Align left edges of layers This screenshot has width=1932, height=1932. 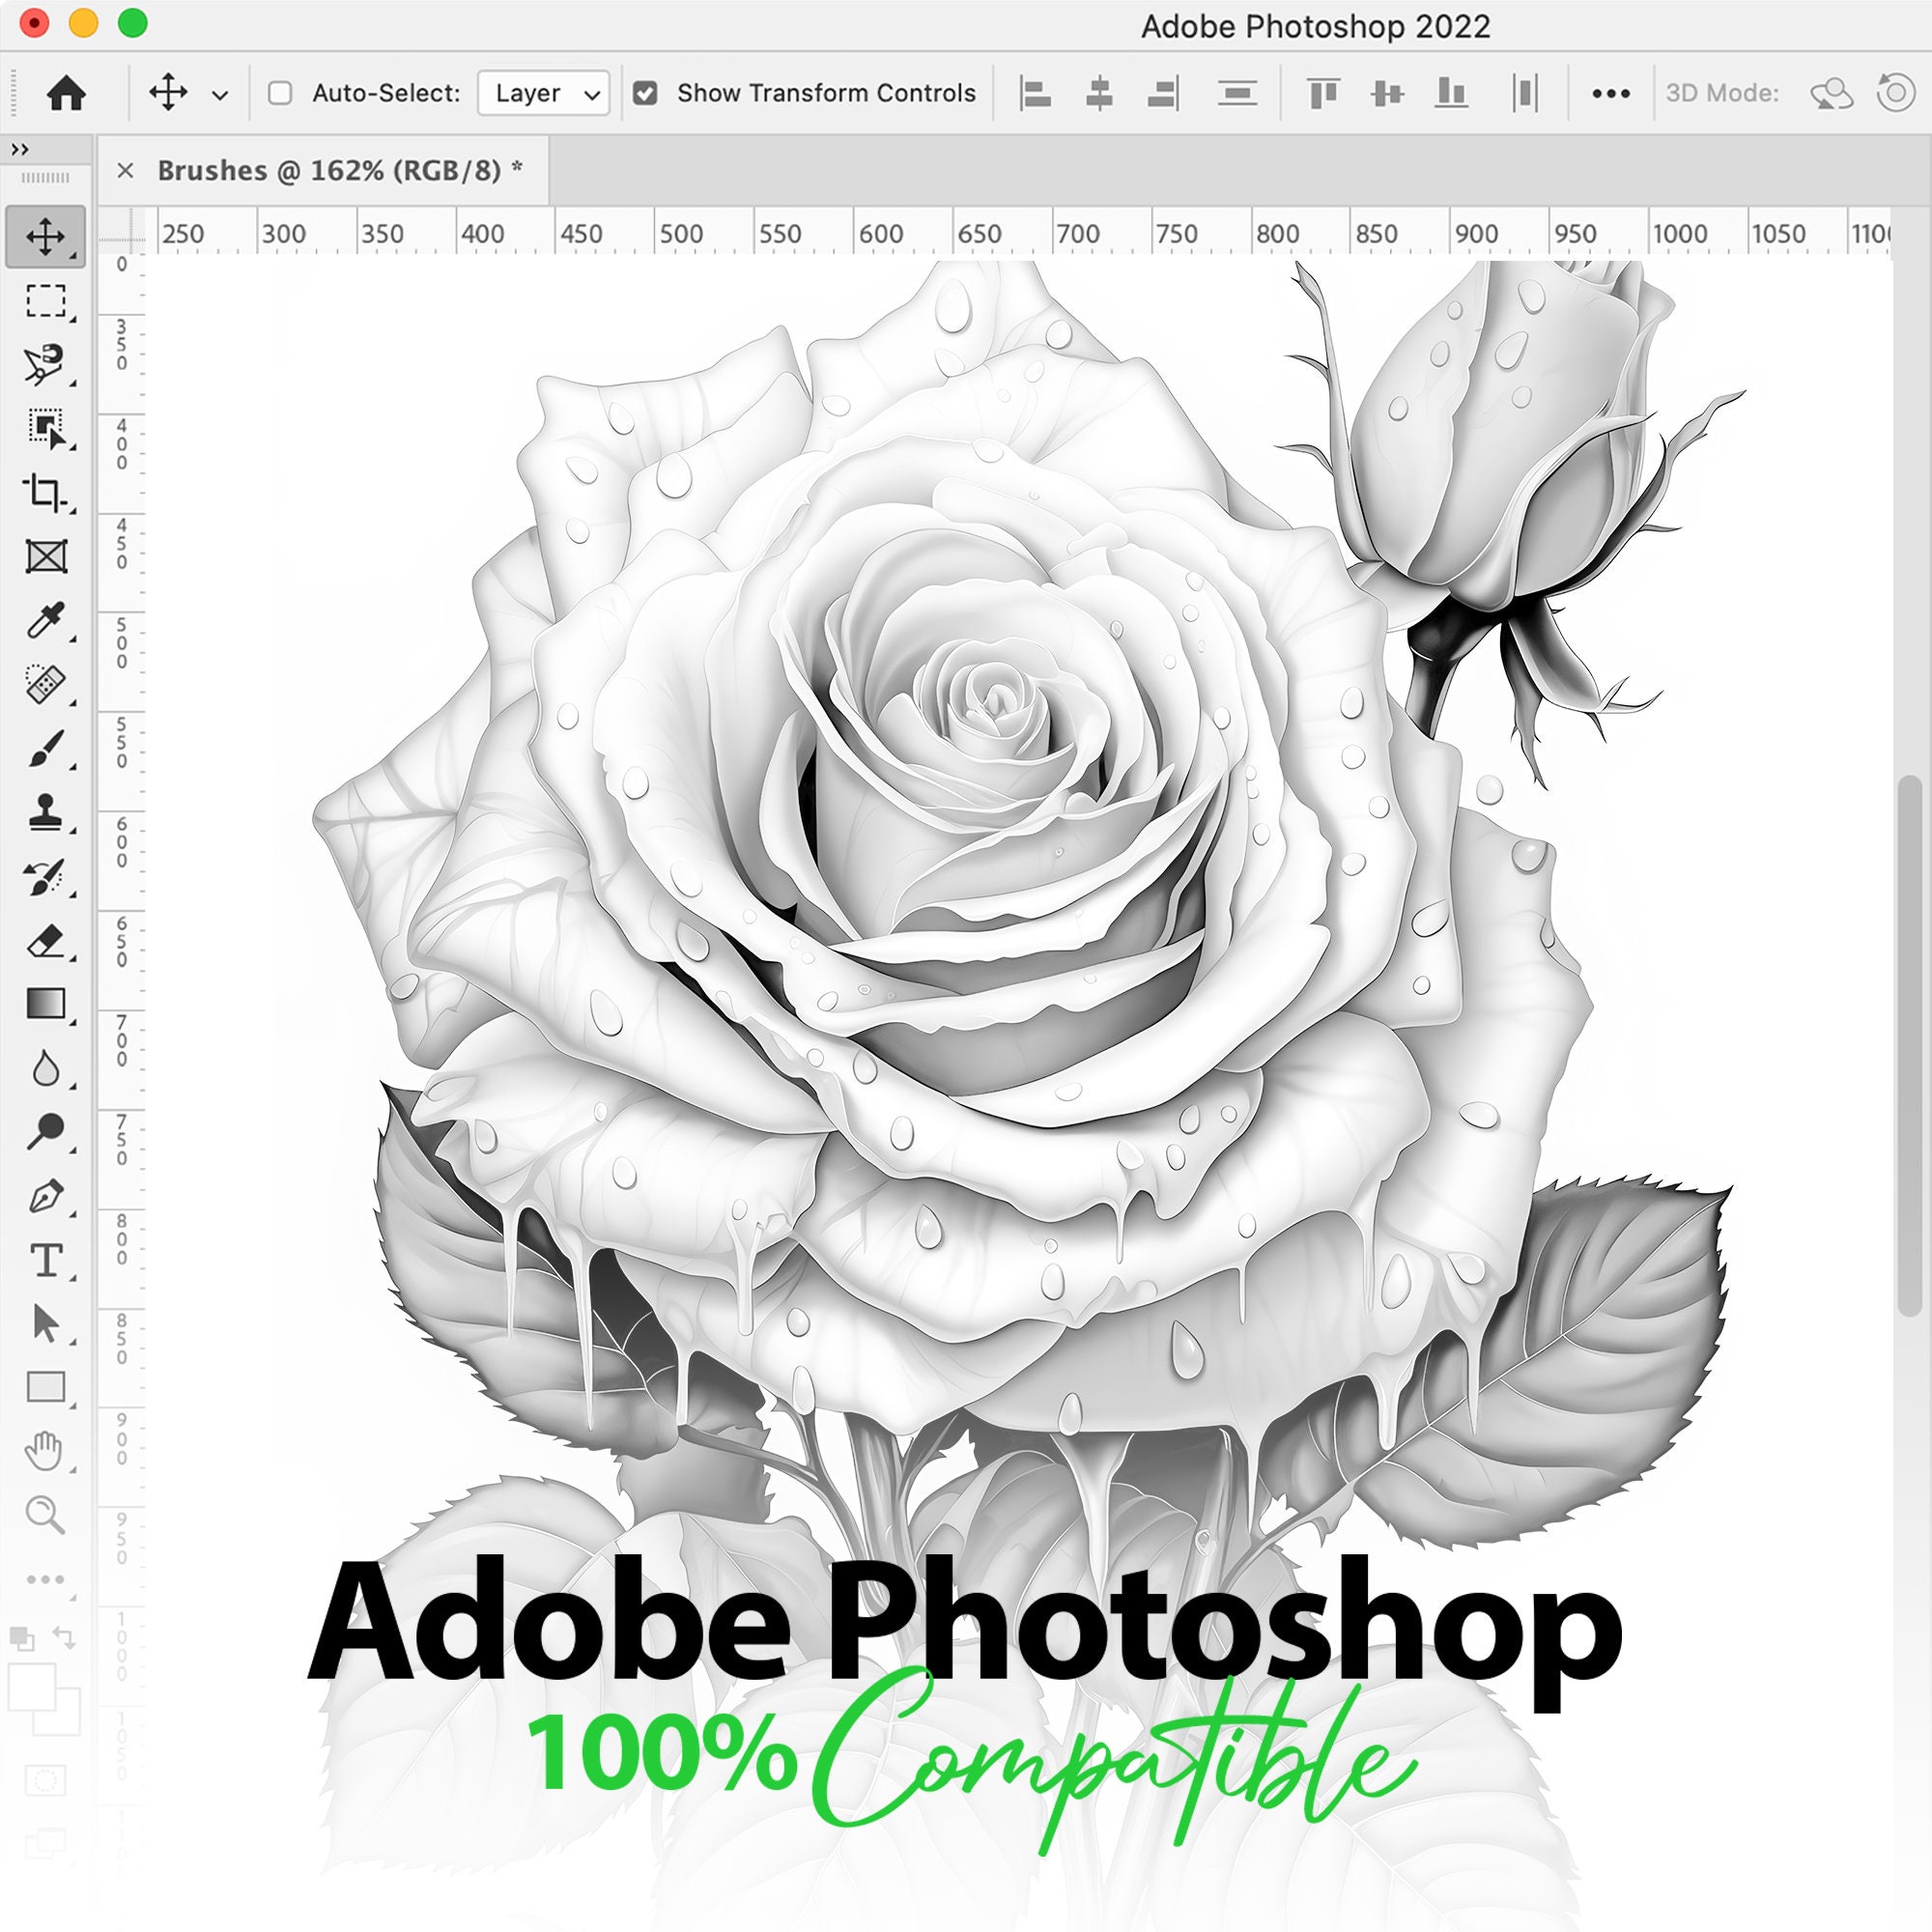coord(1035,94)
